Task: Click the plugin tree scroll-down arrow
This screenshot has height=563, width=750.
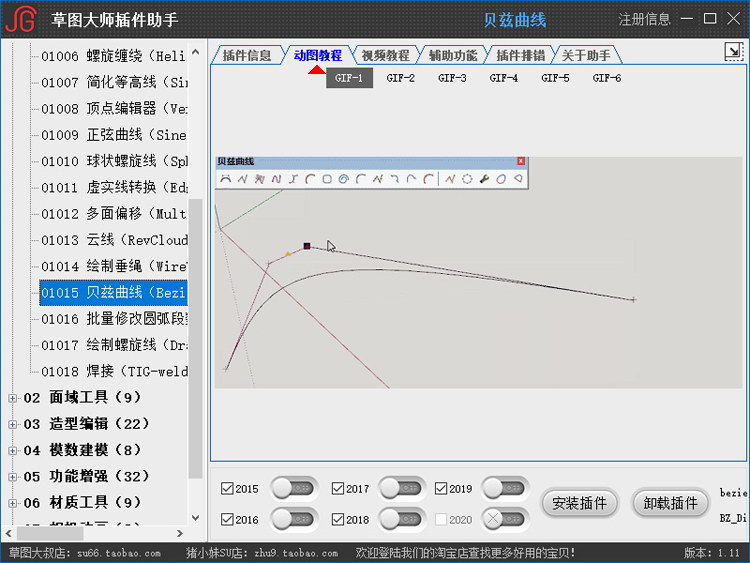Action: 196,518
